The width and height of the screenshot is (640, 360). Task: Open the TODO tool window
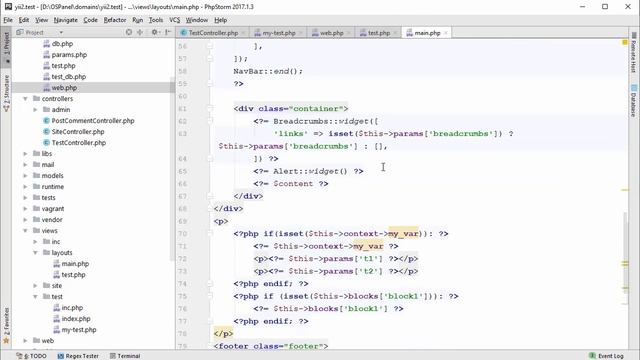[x=31, y=356]
